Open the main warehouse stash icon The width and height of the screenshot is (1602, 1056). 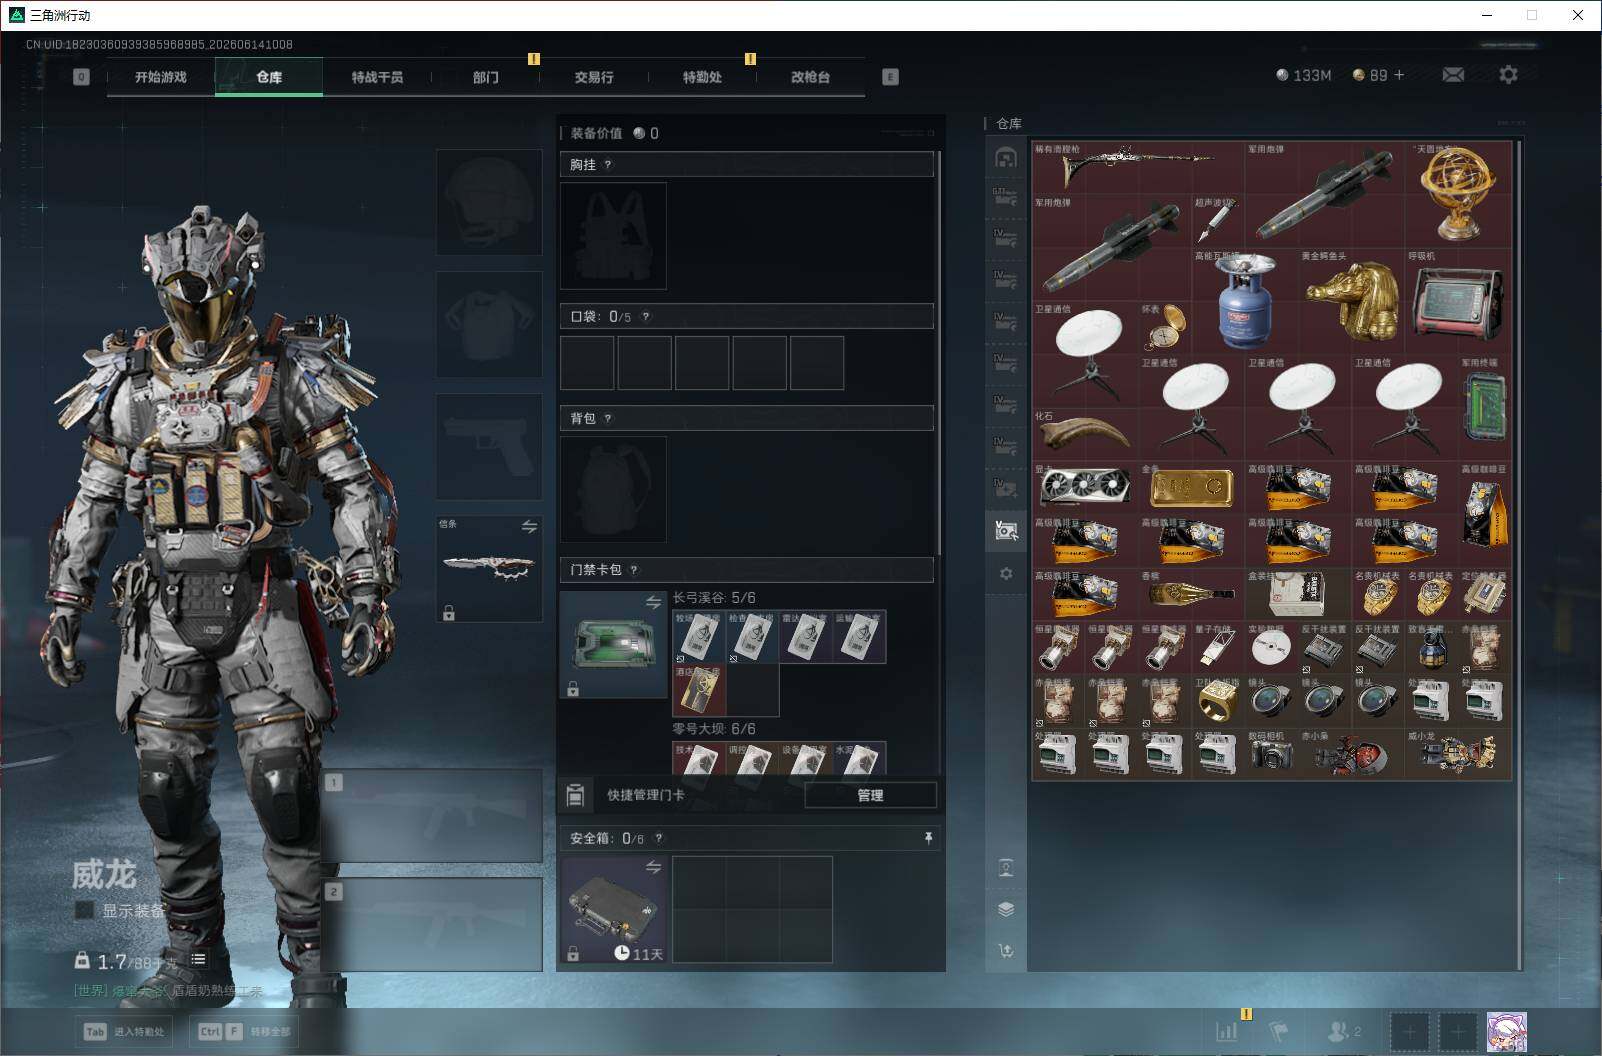coord(1006,158)
